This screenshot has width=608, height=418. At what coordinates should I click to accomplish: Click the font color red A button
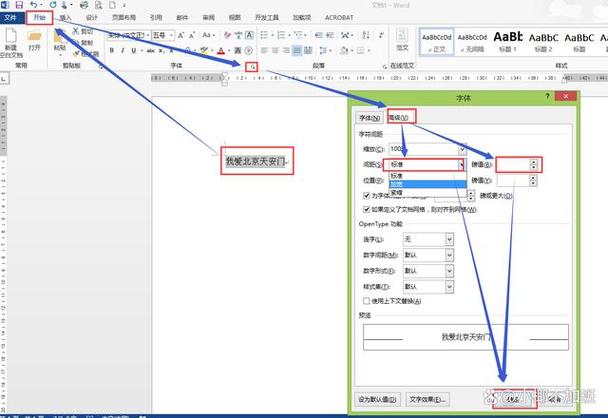(x=222, y=50)
